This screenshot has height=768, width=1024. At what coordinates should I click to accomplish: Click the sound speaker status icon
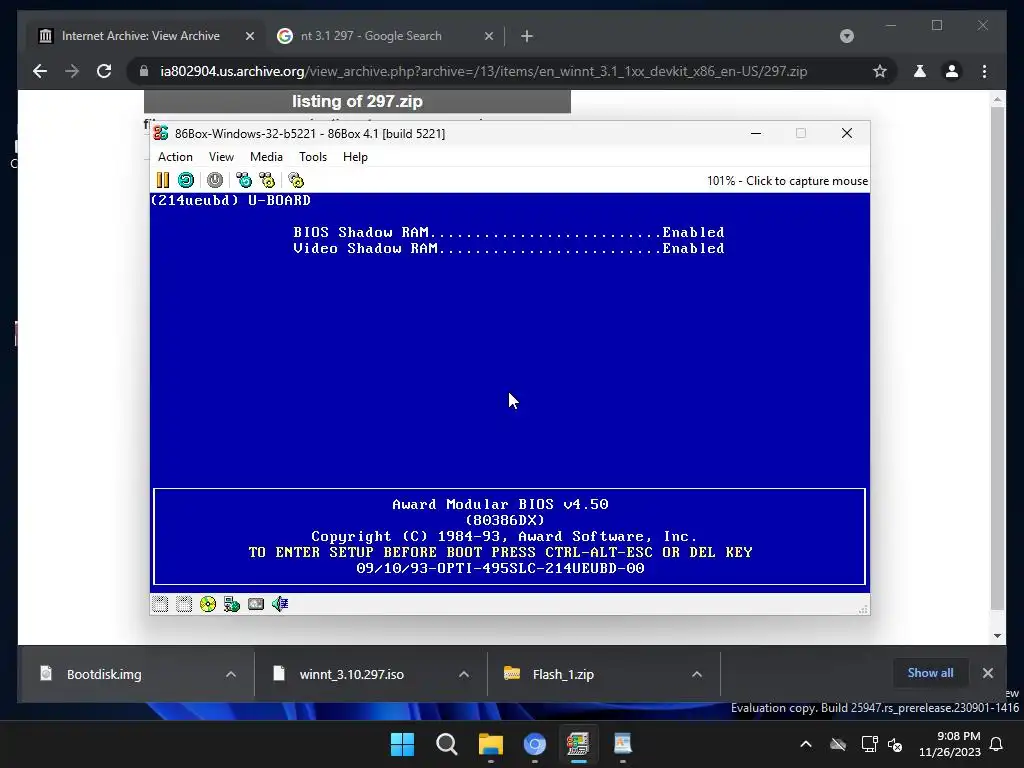[280, 604]
